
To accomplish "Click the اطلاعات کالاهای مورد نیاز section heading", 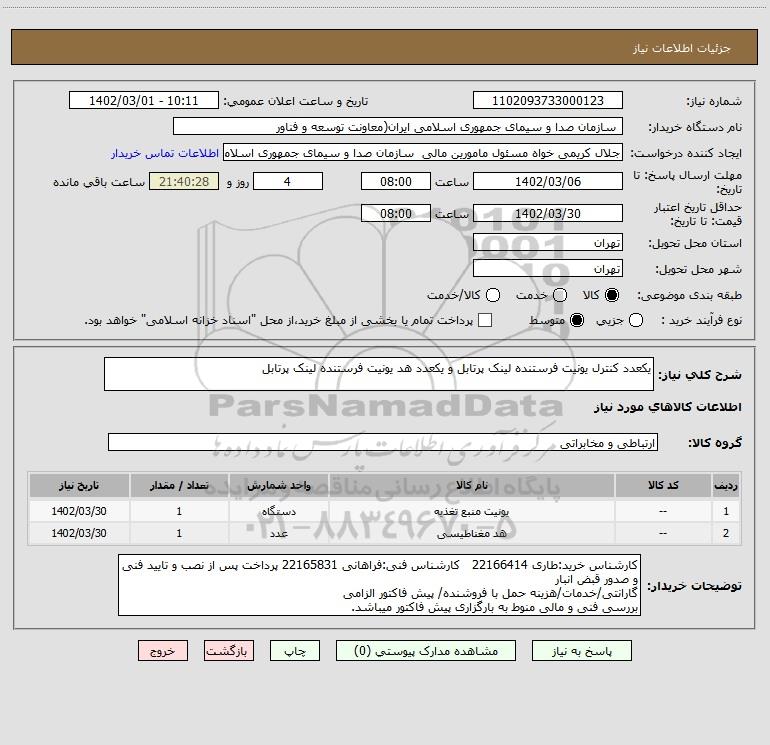I will pyautogui.click(x=668, y=407).
